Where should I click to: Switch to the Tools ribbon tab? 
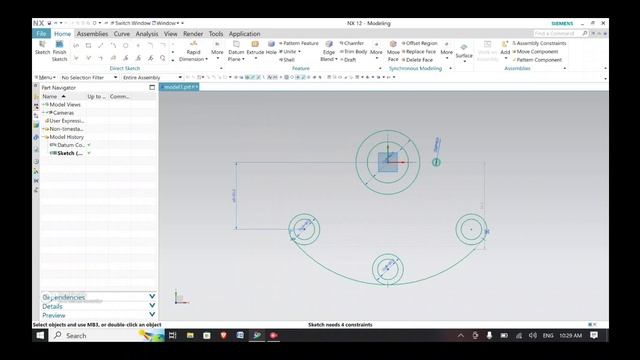coord(216,34)
